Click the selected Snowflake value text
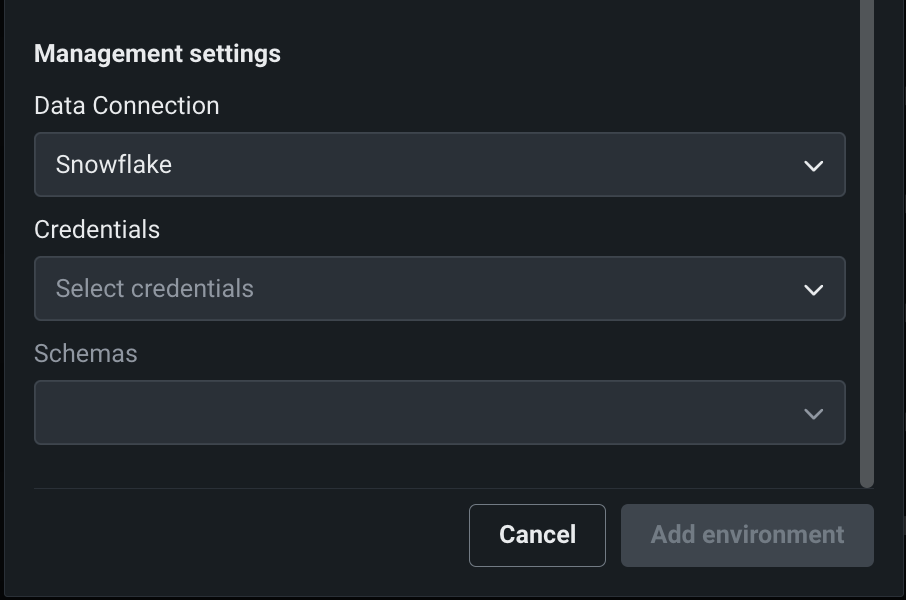Viewport: 906px width, 600px height. pos(114,165)
